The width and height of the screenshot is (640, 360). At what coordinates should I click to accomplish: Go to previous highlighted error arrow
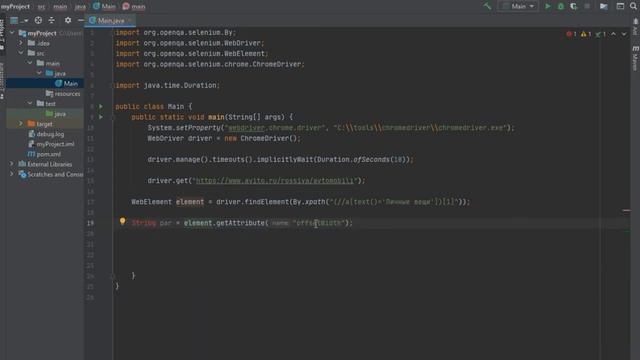tap(613, 34)
